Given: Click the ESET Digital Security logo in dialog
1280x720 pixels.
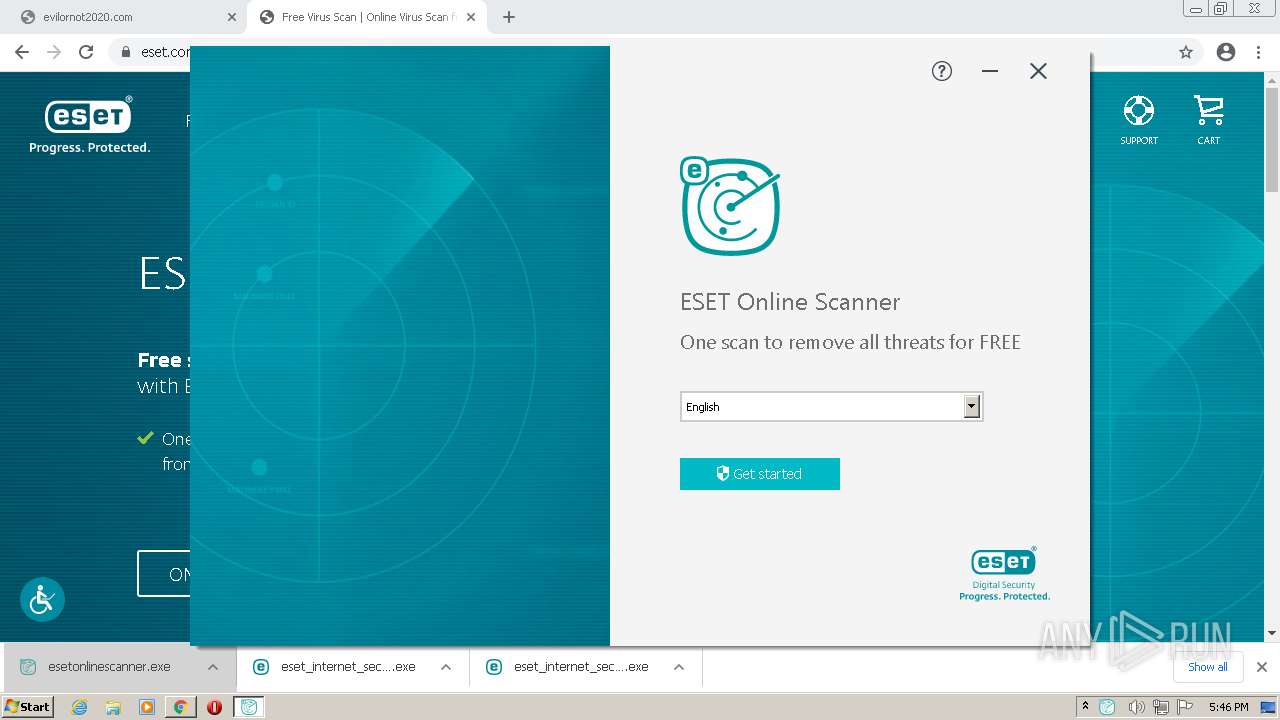Looking at the screenshot, I should (1004, 574).
